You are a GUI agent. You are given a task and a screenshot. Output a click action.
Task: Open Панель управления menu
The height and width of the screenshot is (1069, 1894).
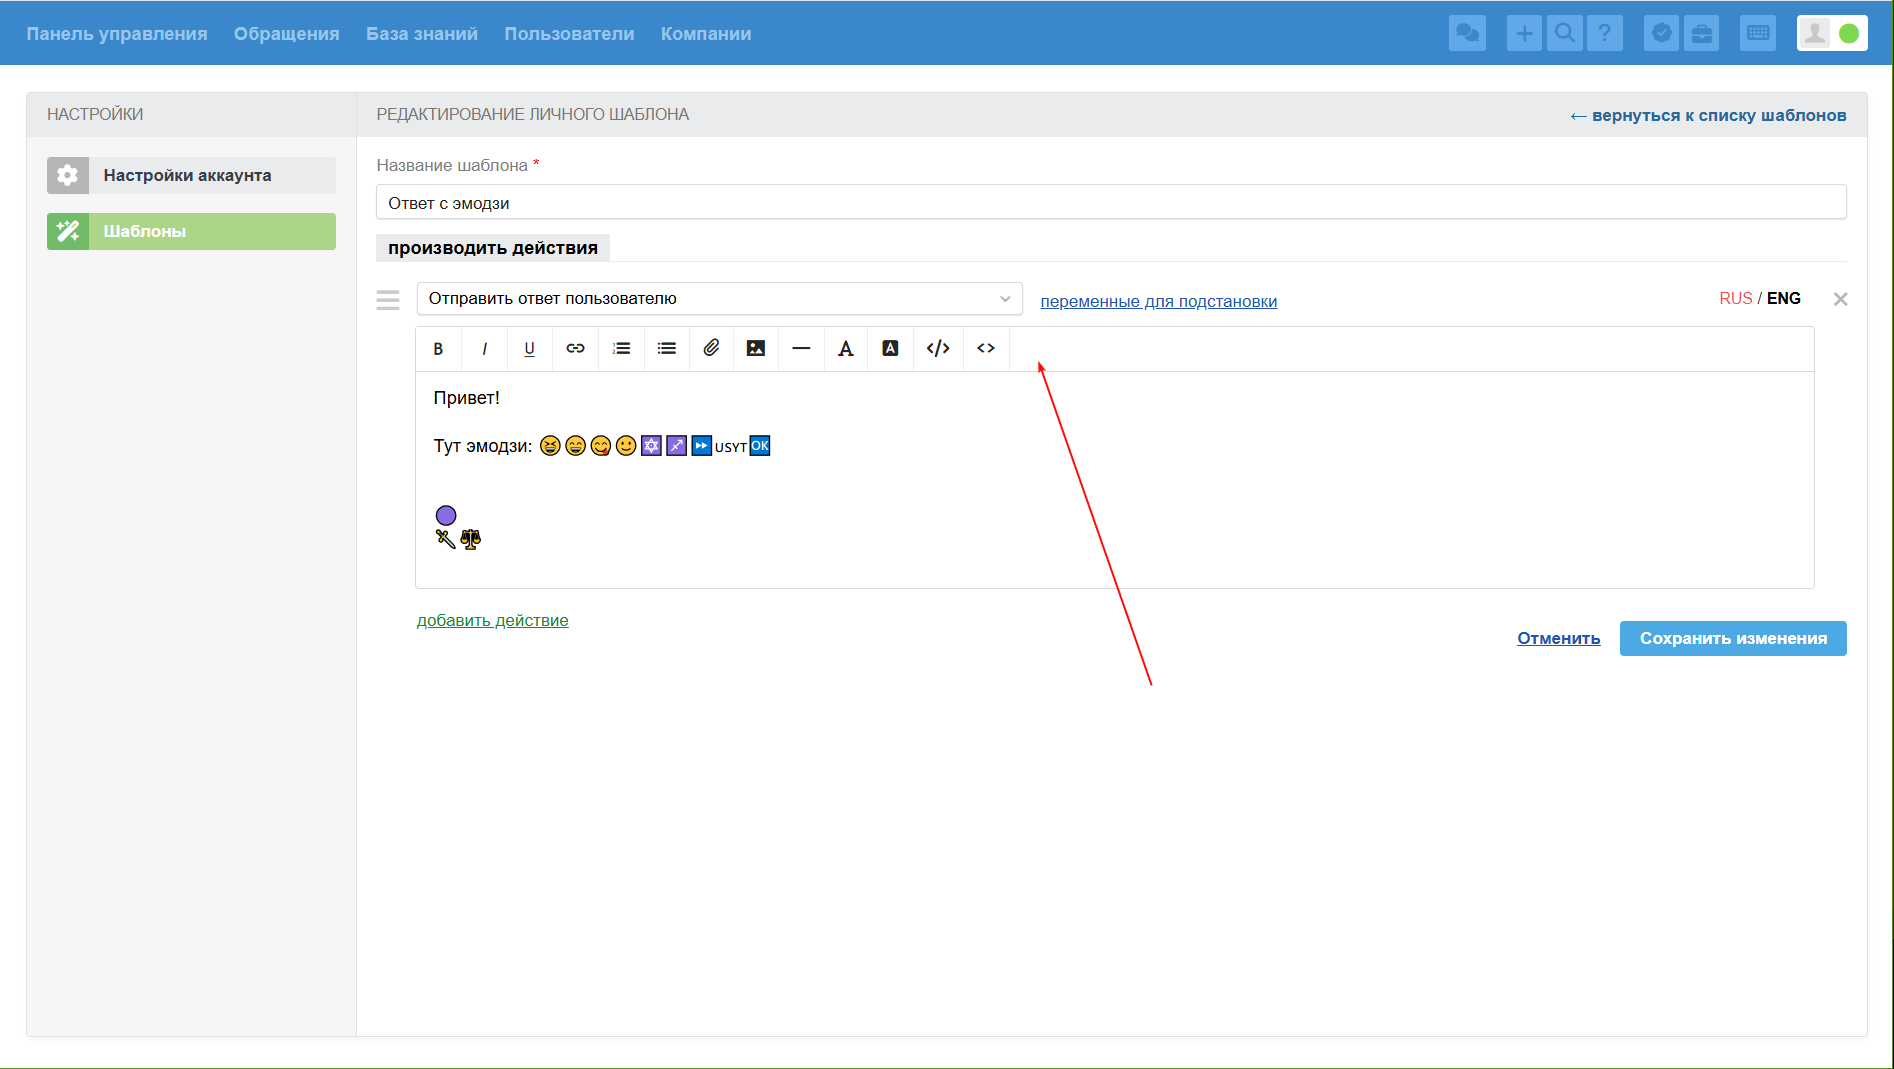[117, 34]
